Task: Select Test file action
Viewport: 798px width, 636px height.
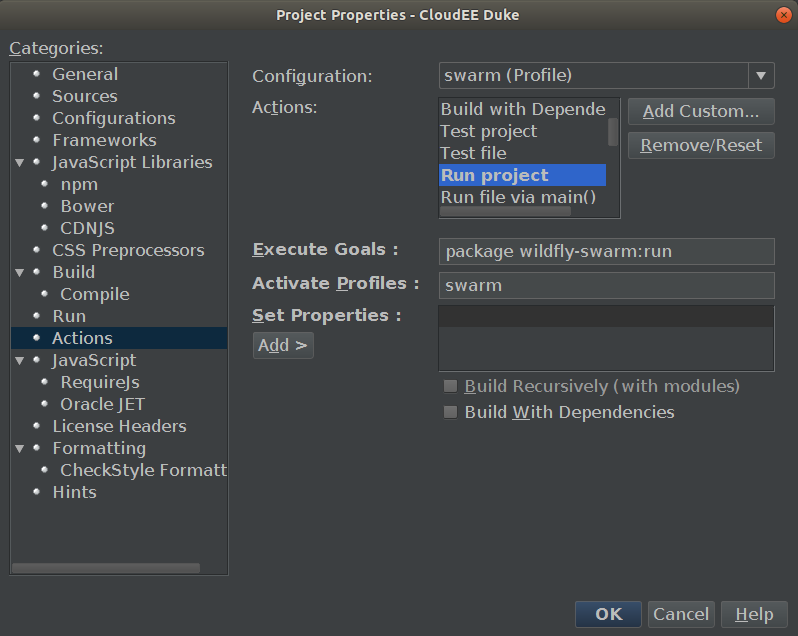Action: (473, 153)
